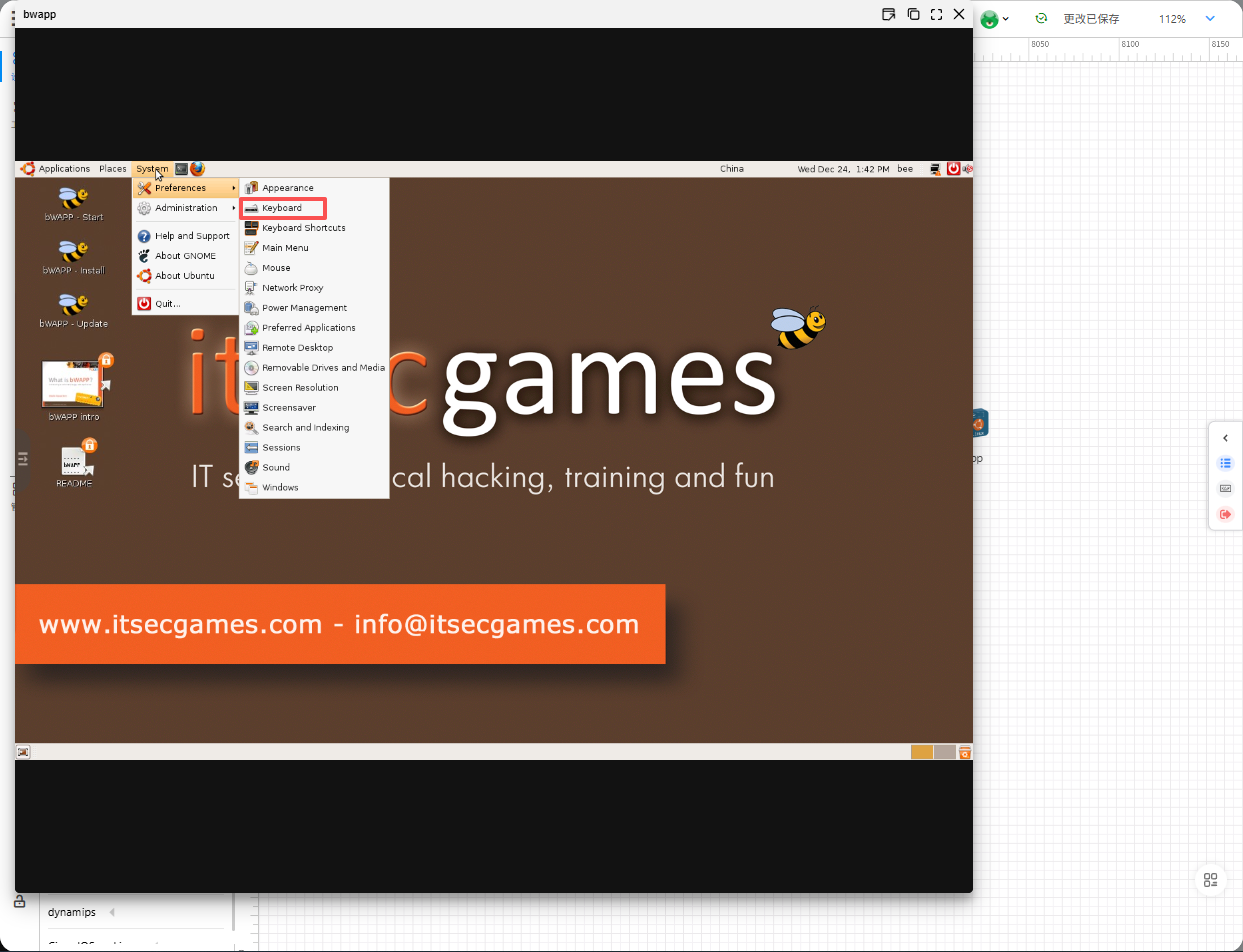Open Keyboard preferences
The width and height of the screenshot is (1243, 952).
coord(313,208)
